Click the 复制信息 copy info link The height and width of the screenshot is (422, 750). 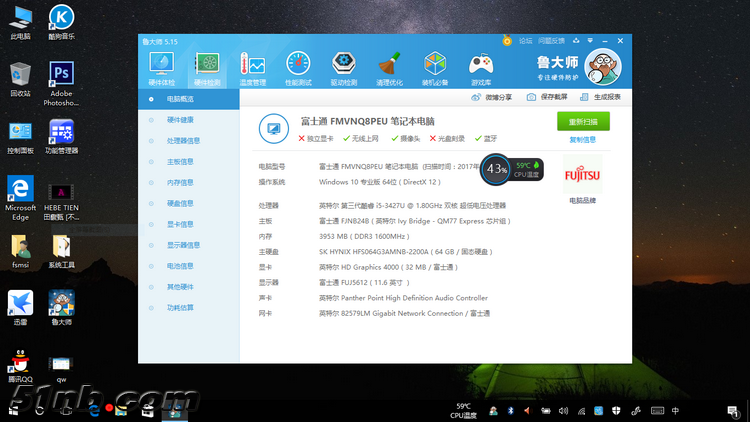583,140
